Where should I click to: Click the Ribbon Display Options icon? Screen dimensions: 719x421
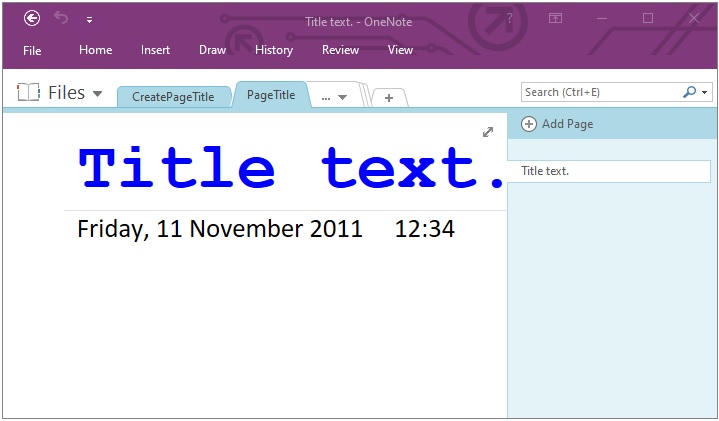(x=556, y=18)
